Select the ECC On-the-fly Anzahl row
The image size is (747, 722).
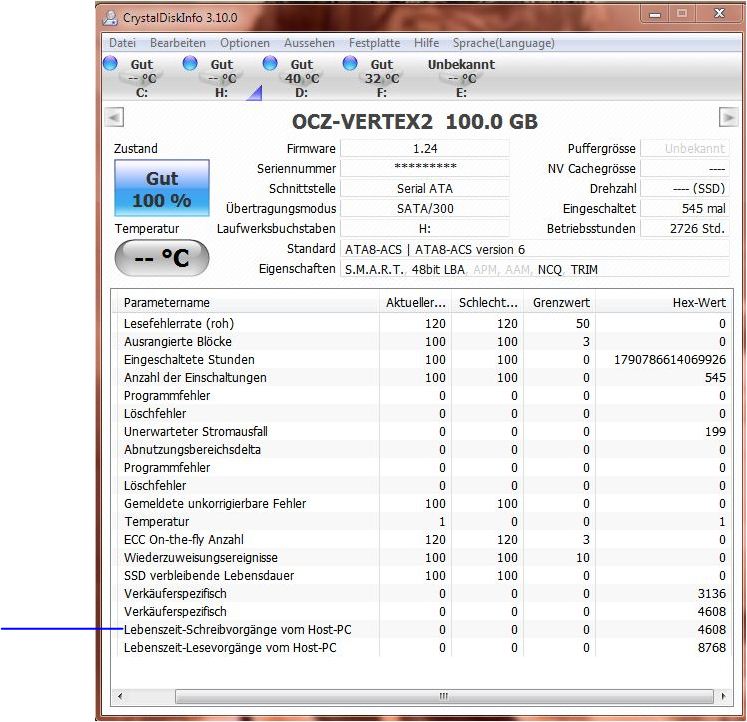pos(422,540)
